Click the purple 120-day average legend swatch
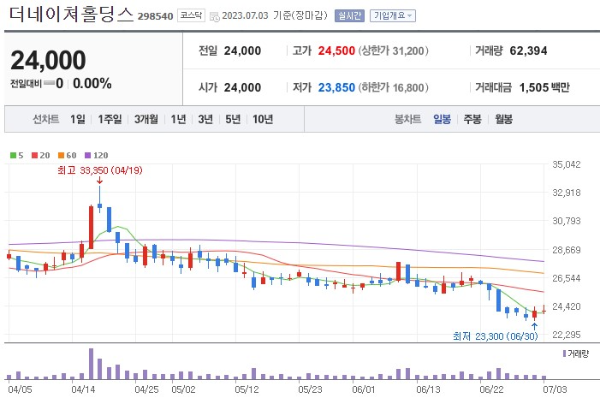Screen dimensions: 600x408 tap(88, 155)
